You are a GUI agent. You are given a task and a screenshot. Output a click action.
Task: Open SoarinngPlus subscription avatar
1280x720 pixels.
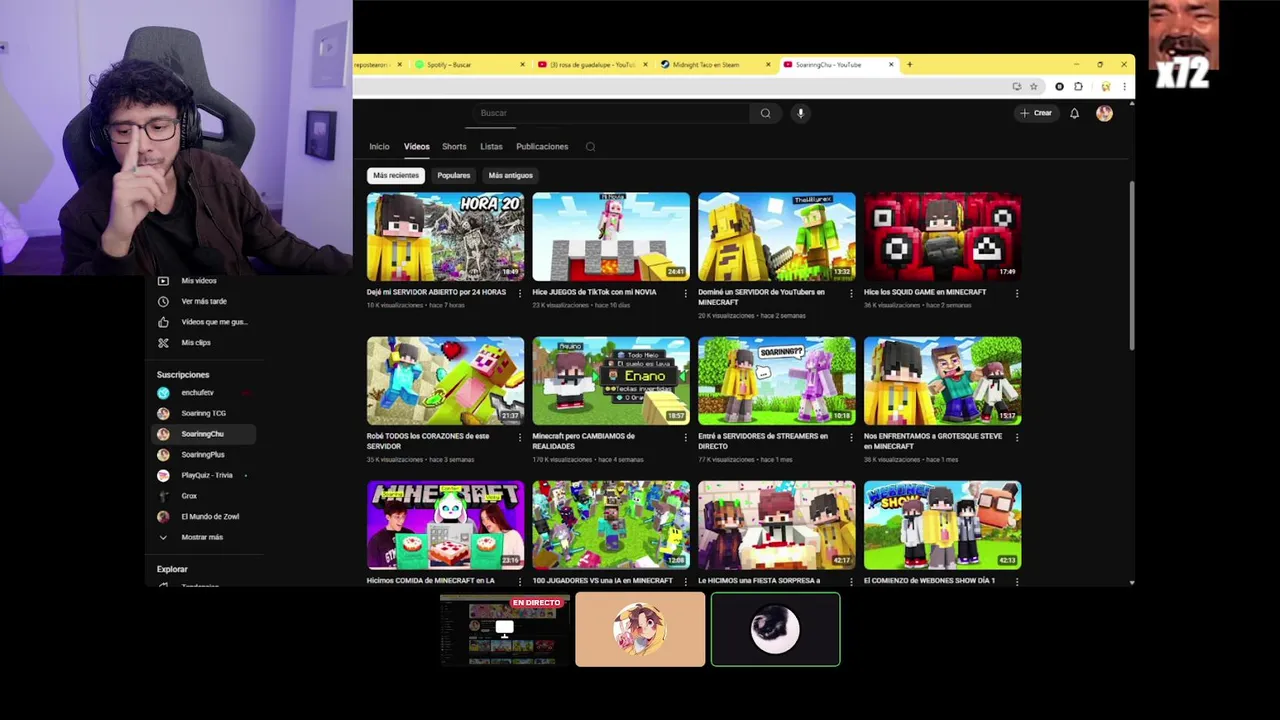pyautogui.click(x=163, y=455)
